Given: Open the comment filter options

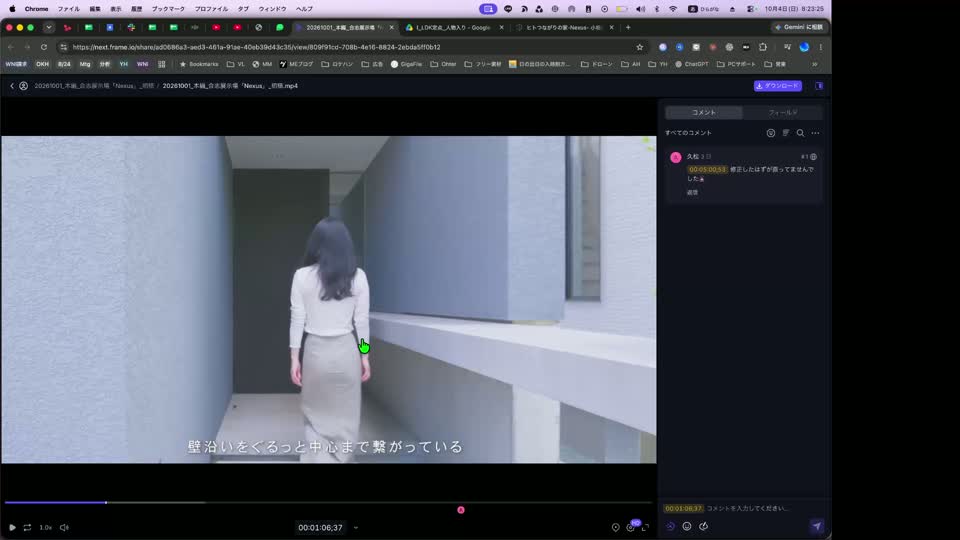Looking at the screenshot, I should tap(771, 133).
